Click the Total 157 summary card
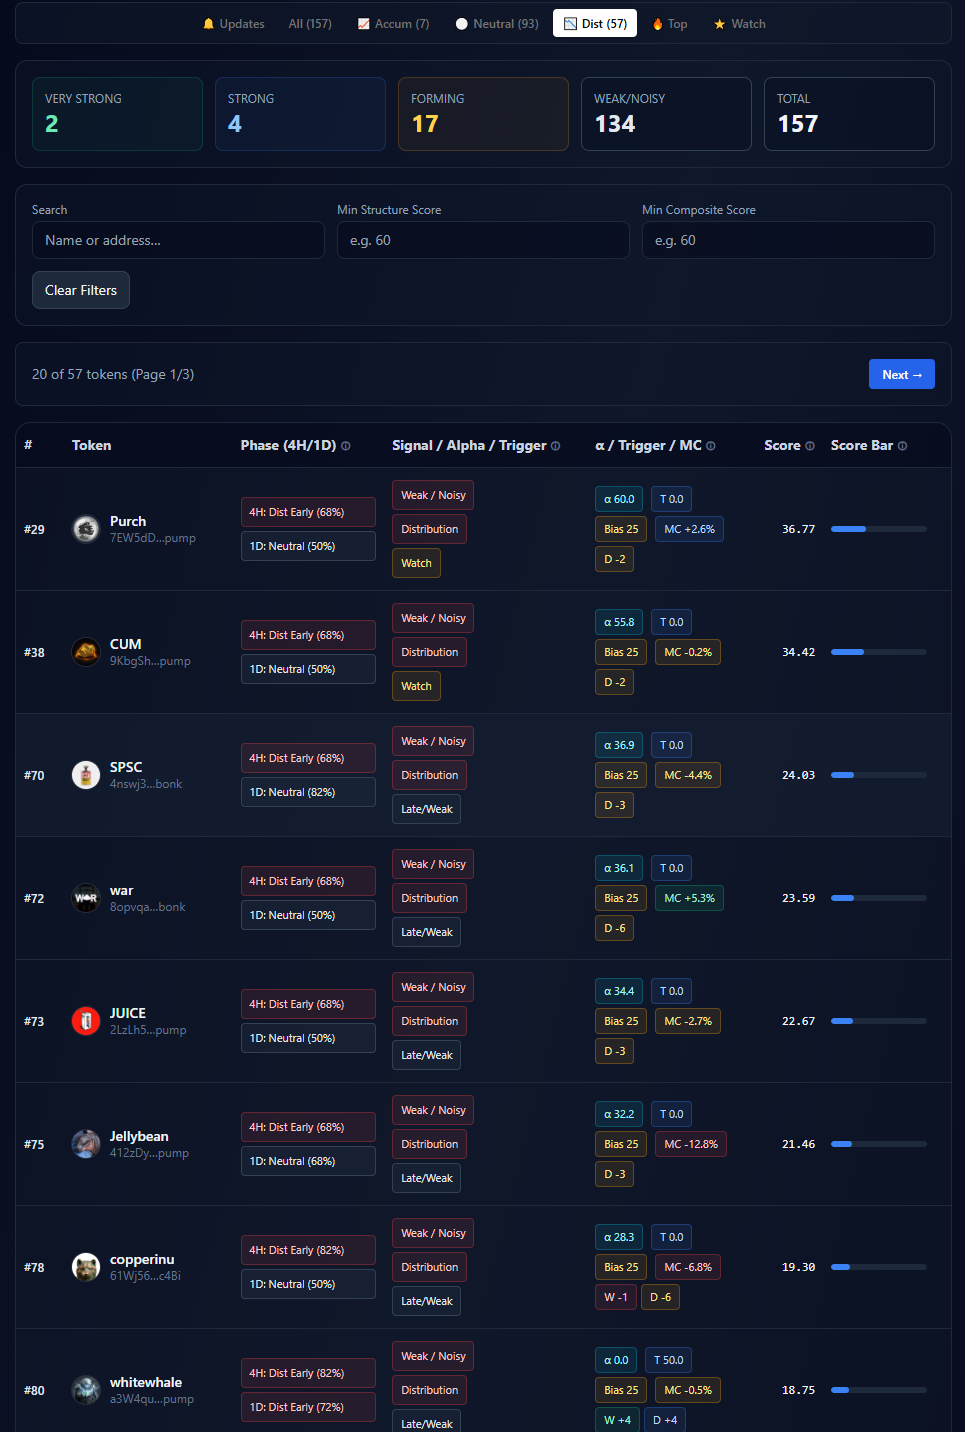 point(849,114)
